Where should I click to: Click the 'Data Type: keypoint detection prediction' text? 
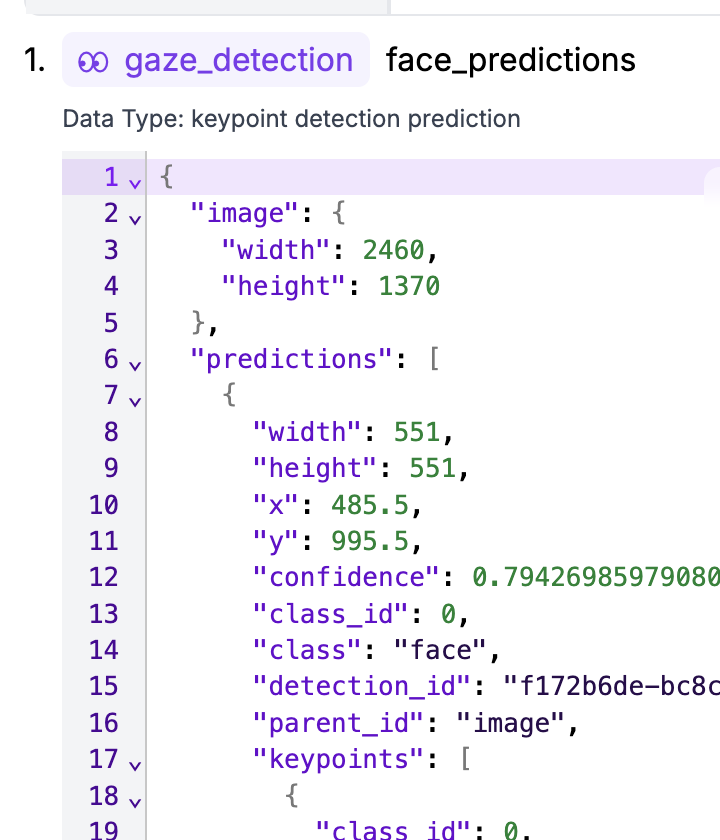click(291, 118)
